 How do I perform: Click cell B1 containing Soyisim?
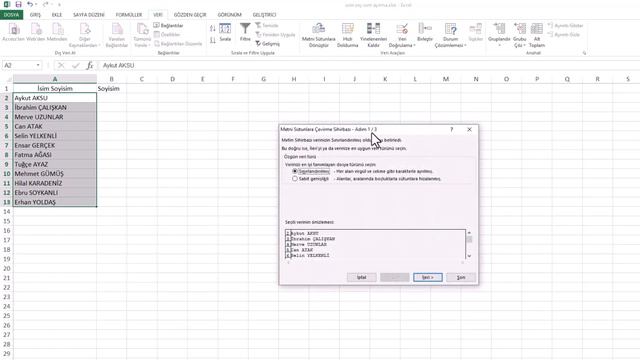click(x=111, y=89)
